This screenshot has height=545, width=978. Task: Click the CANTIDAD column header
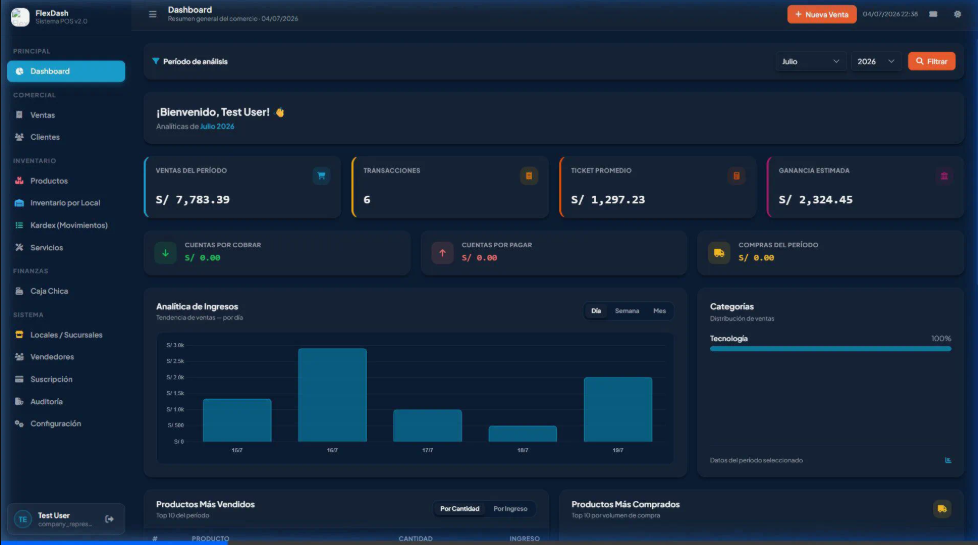(x=415, y=539)
